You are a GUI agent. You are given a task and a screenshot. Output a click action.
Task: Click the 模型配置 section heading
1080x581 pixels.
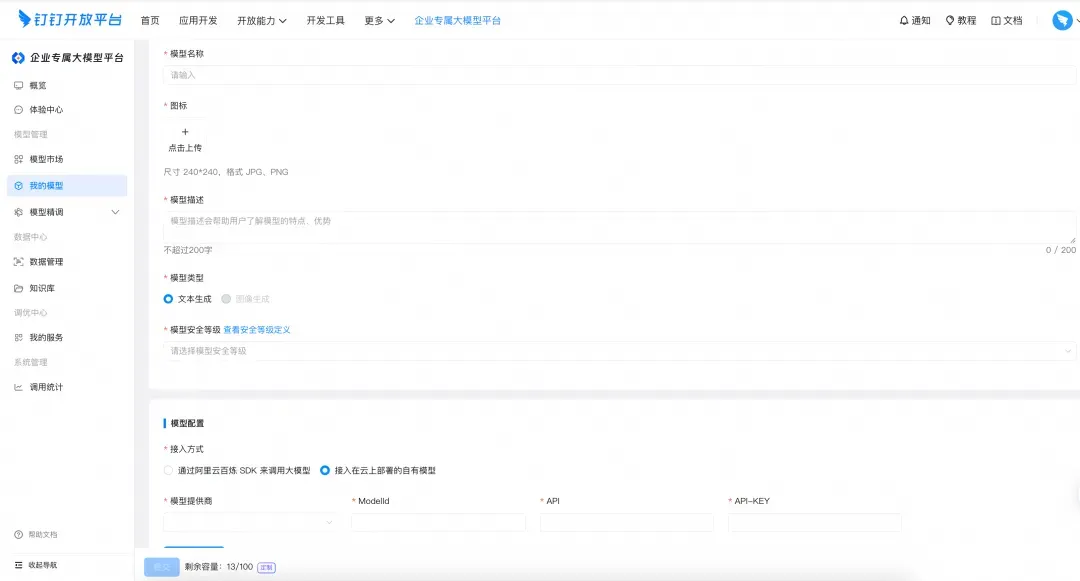pyautogui.click(x=187, y=423)
